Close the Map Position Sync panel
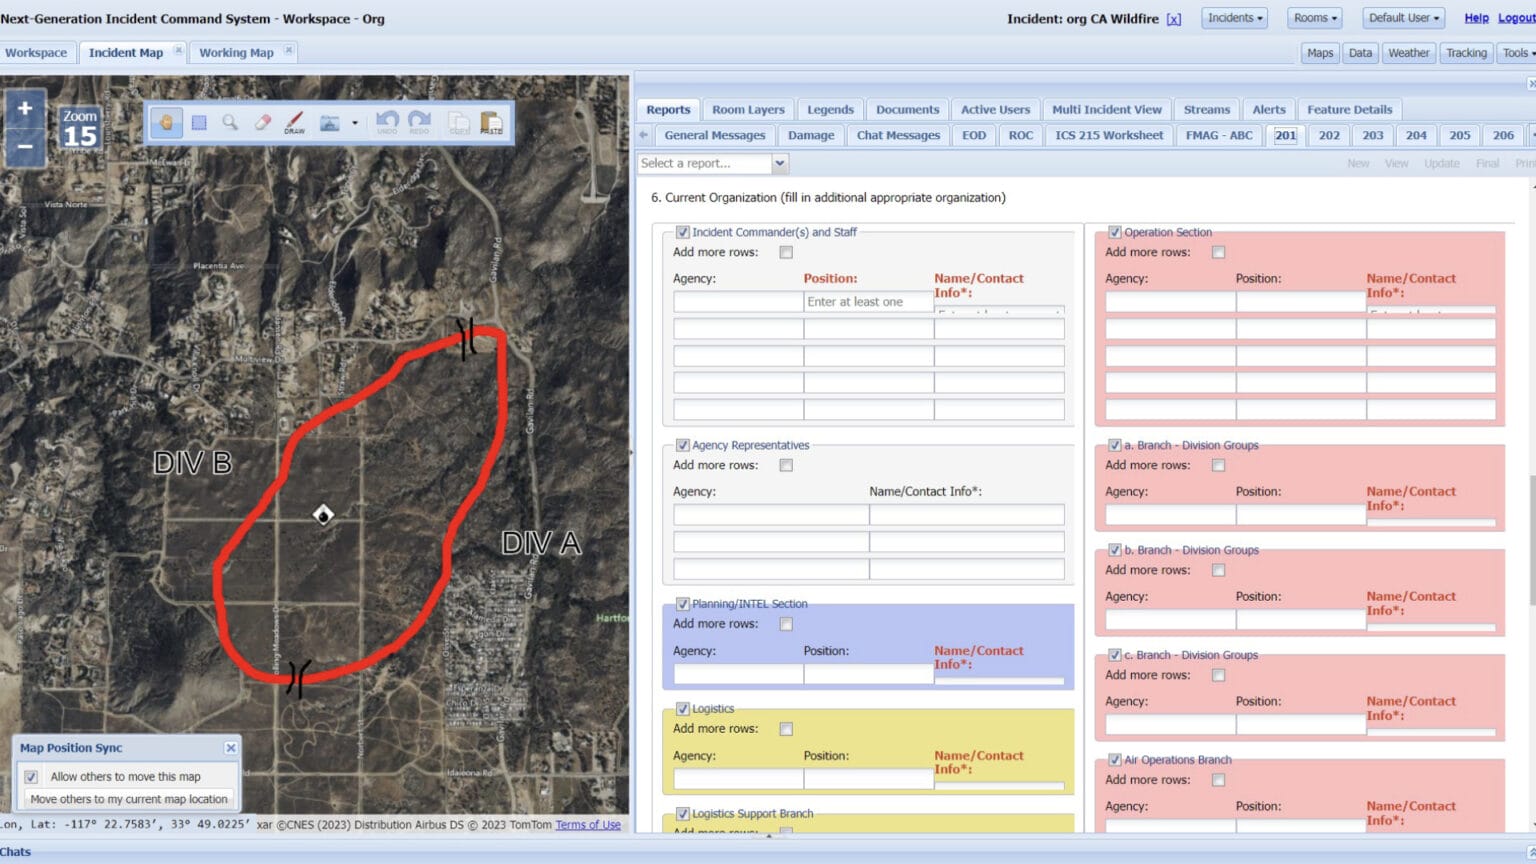Image resolution: width=1536 pixels, height=864 pixels. pyautogui.click(x=231, y=748)
